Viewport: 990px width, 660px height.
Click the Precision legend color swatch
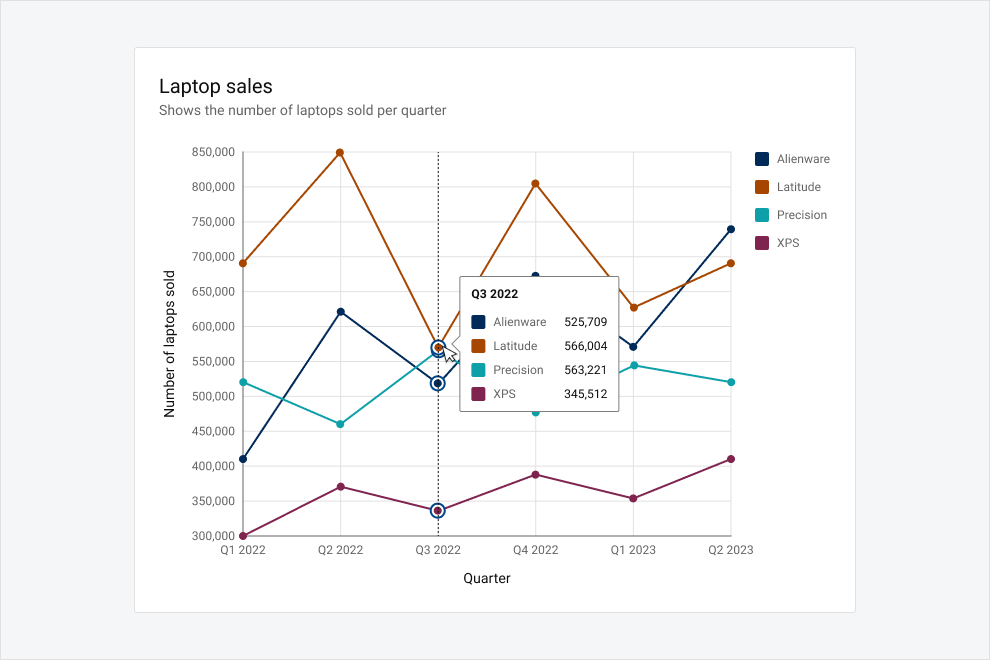point(762,215)
